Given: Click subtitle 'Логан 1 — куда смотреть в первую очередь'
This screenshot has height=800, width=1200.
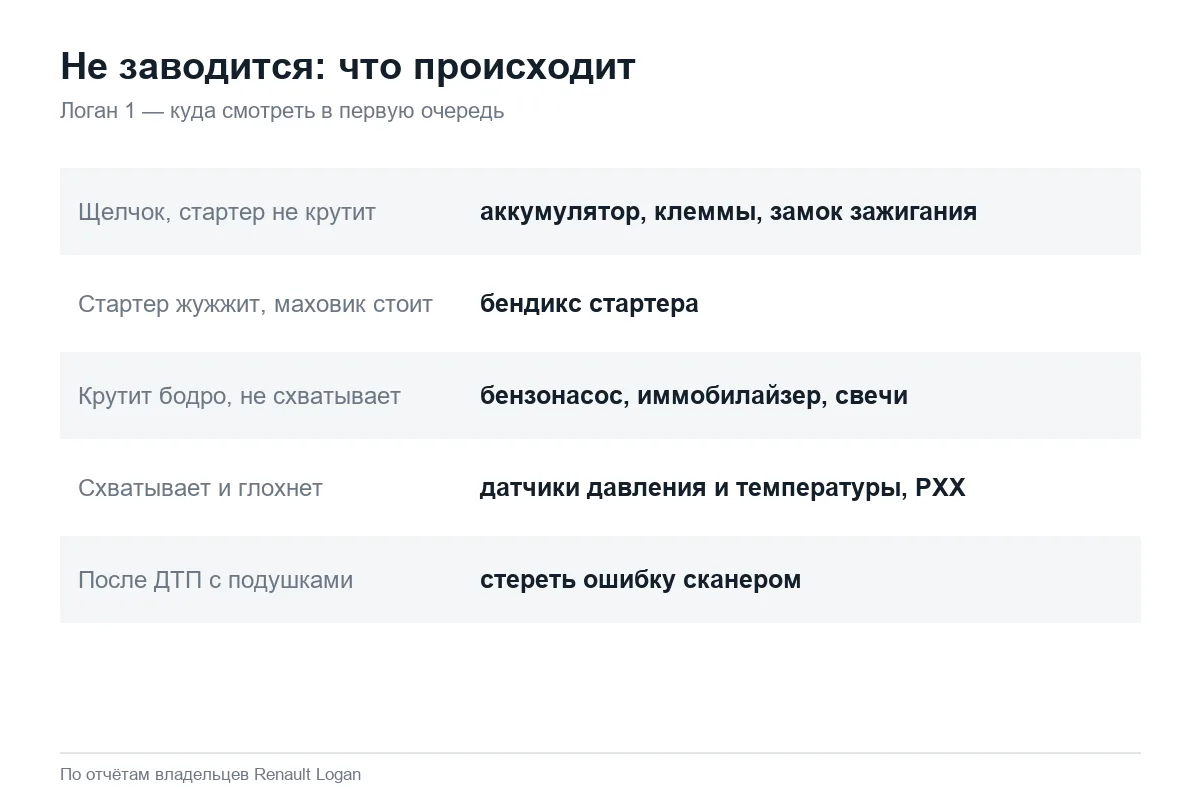Looking at the screenshot, I should pos(282,111).
